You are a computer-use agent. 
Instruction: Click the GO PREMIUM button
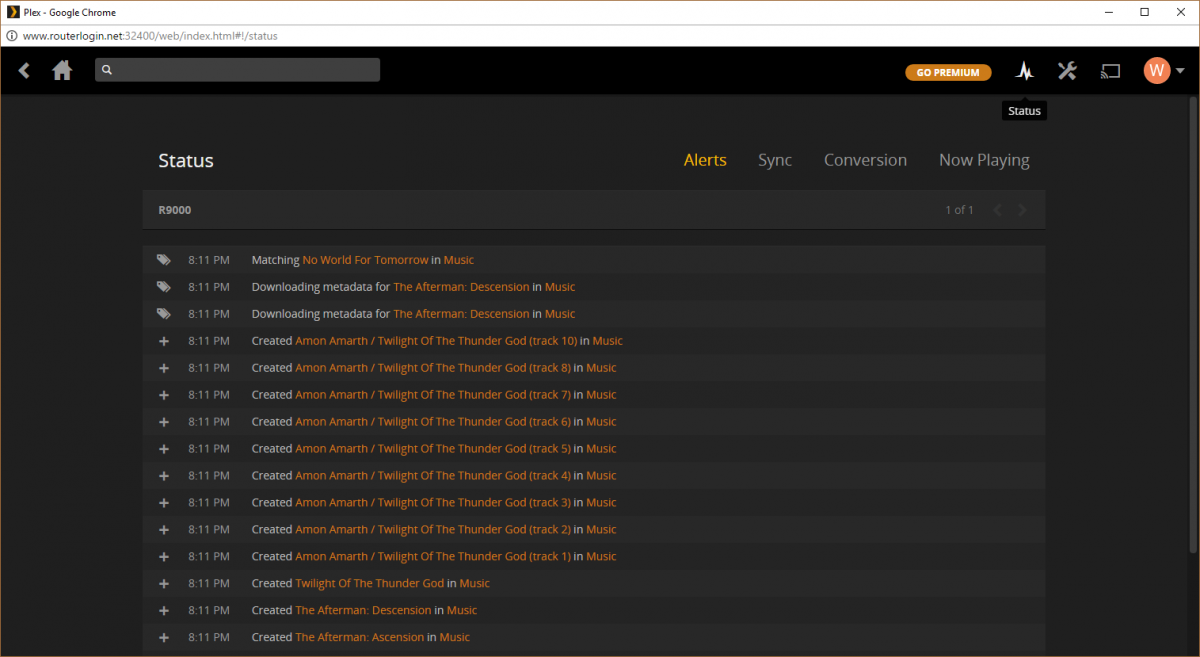pyautogui.click(x=948, y=72)
